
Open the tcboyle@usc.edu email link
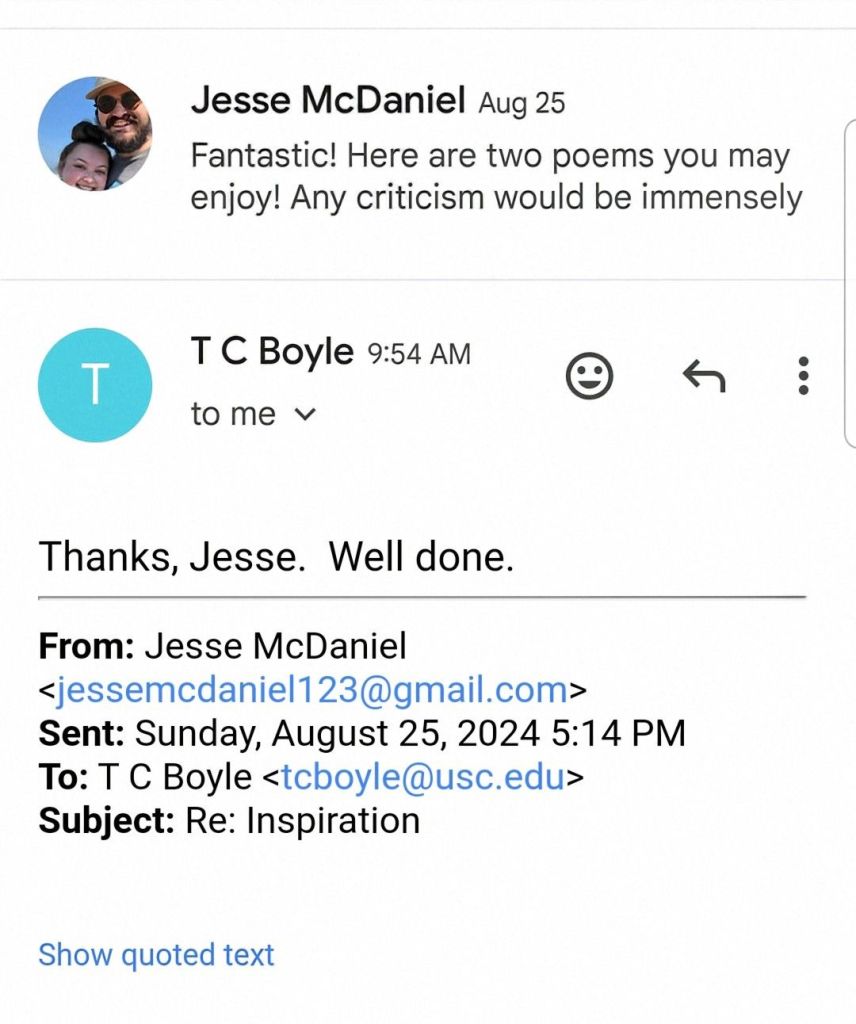422,776
